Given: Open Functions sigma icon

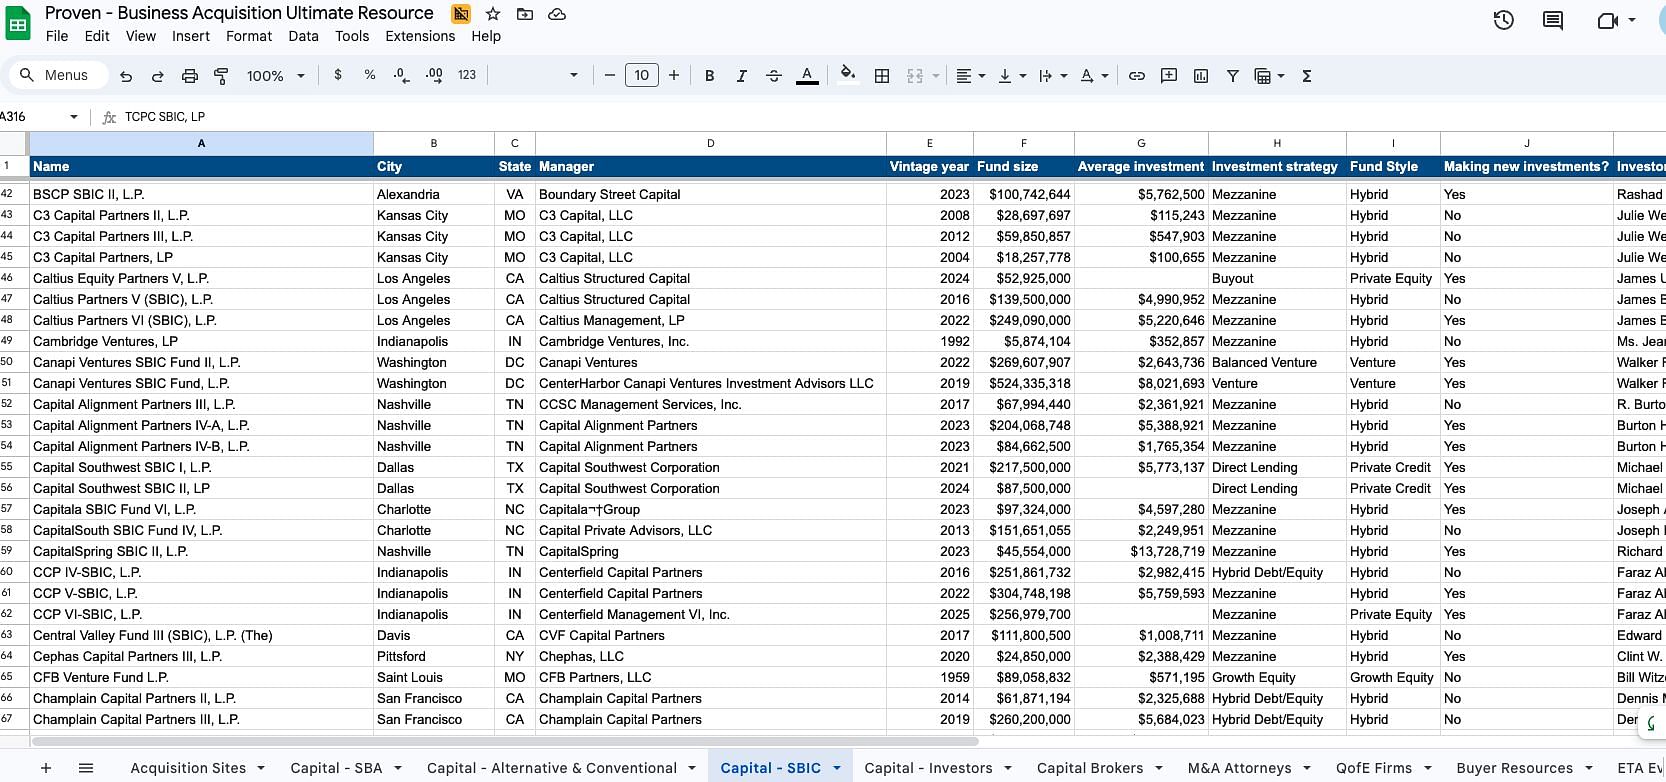Looking at the screenshot, I should (x=1306, y=76).
